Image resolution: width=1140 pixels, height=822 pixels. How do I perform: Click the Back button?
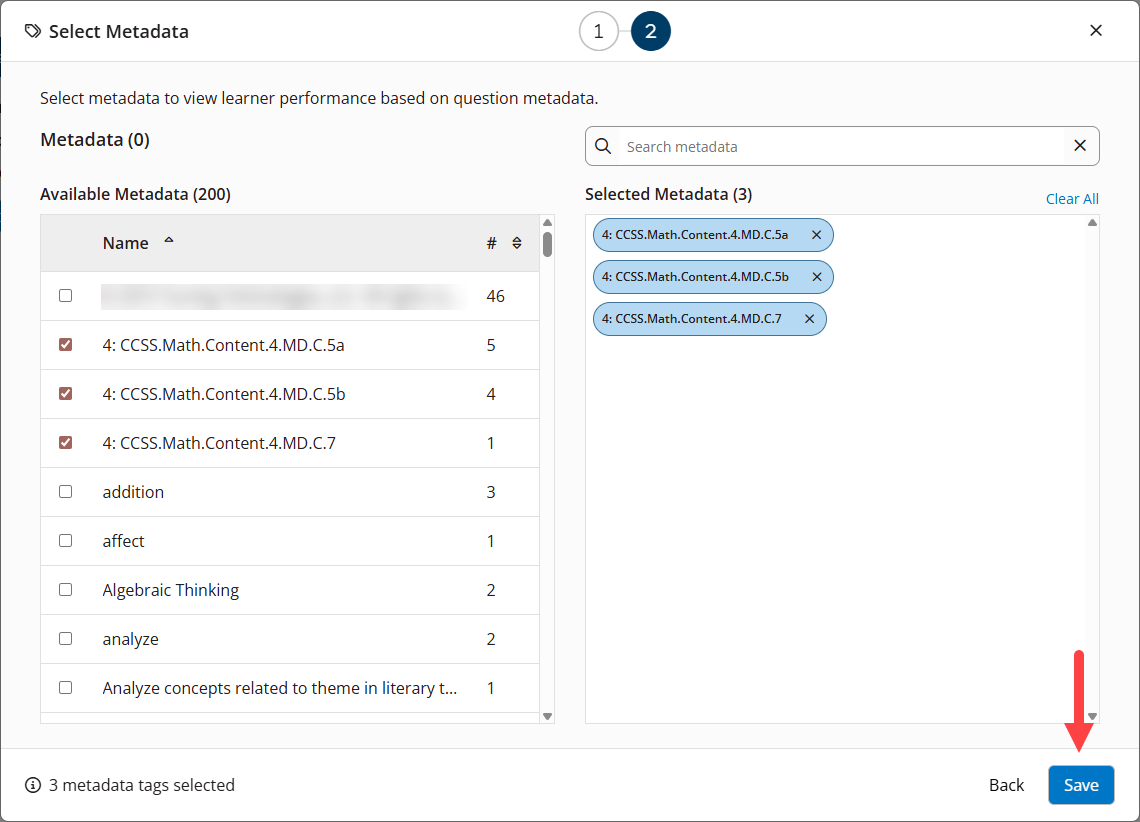point(1006,785)
